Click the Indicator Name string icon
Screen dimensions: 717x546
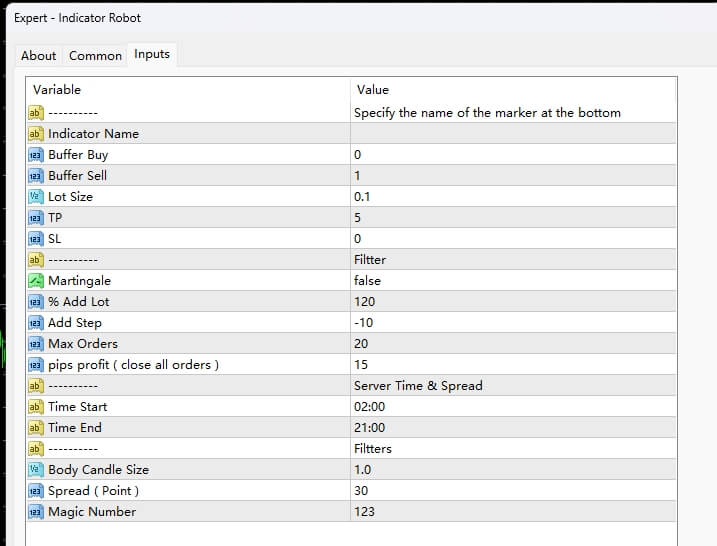pyautogui.click(x=35, y=134)
